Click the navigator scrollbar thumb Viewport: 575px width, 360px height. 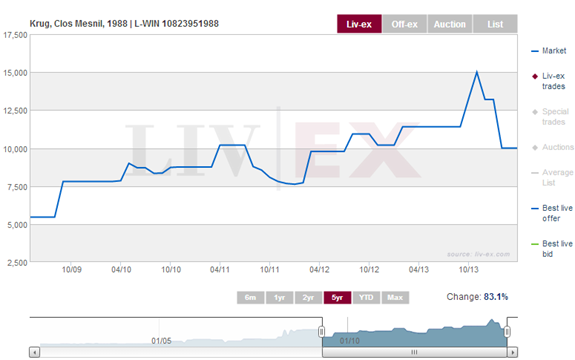[414, 352]
